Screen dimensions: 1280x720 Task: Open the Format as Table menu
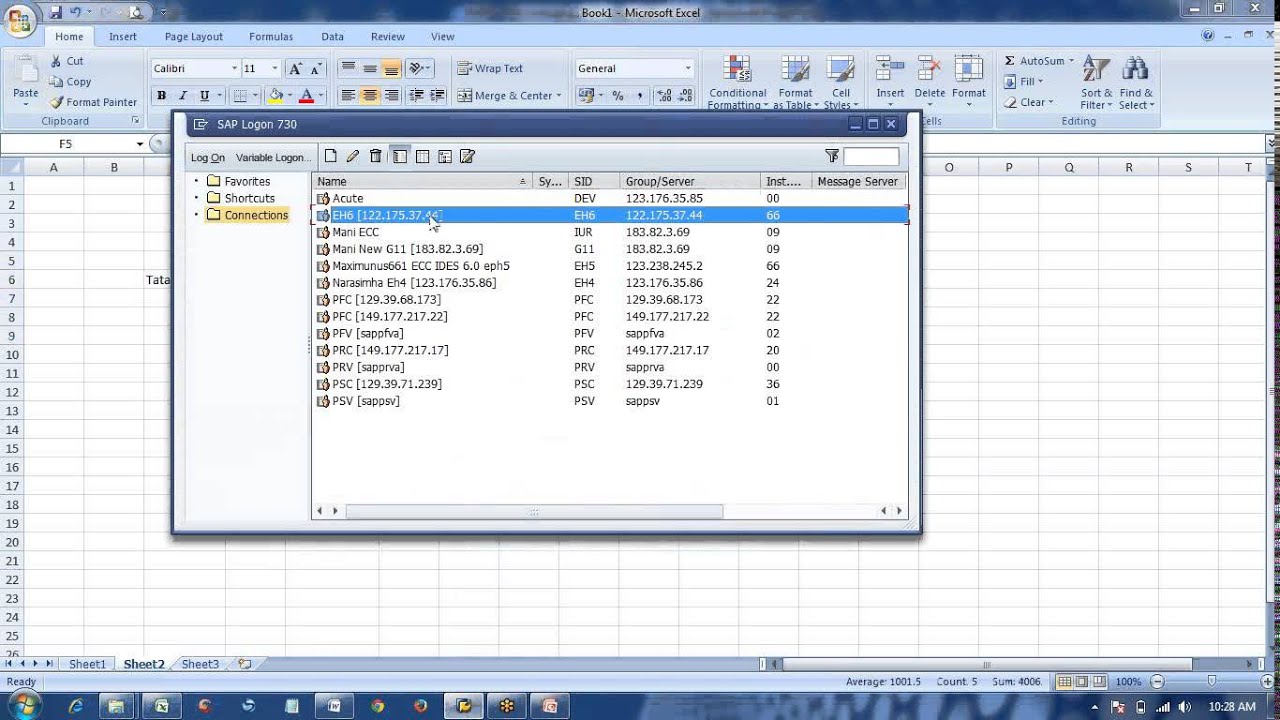click(796, 82)
